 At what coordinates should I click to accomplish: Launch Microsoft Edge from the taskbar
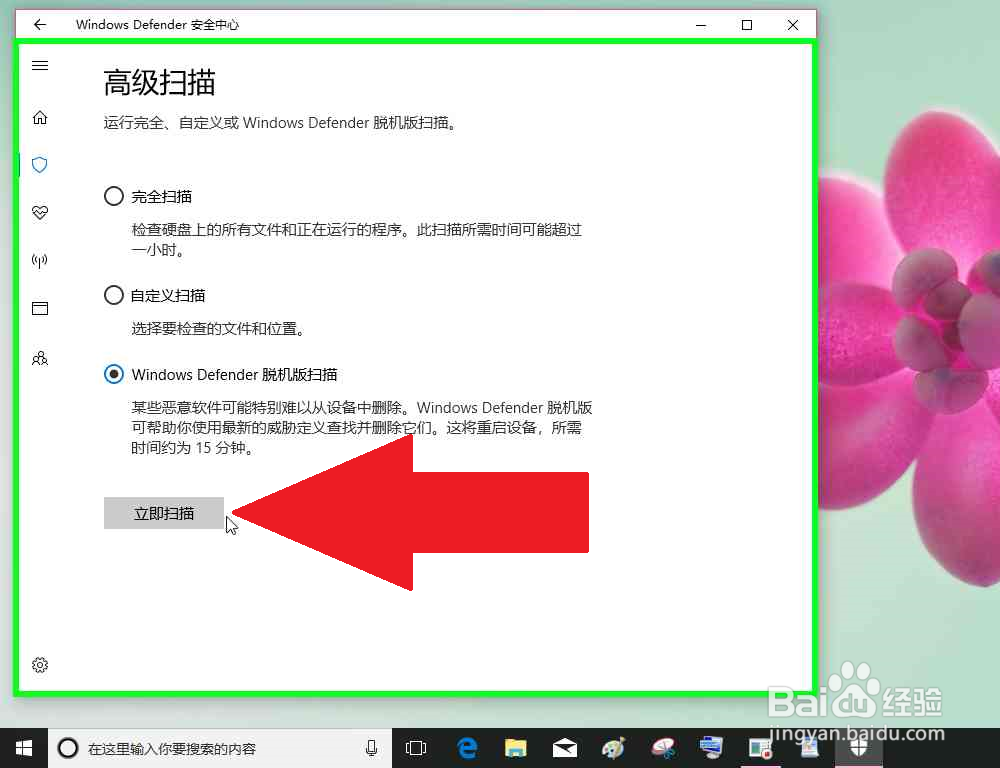coord(467,748)
